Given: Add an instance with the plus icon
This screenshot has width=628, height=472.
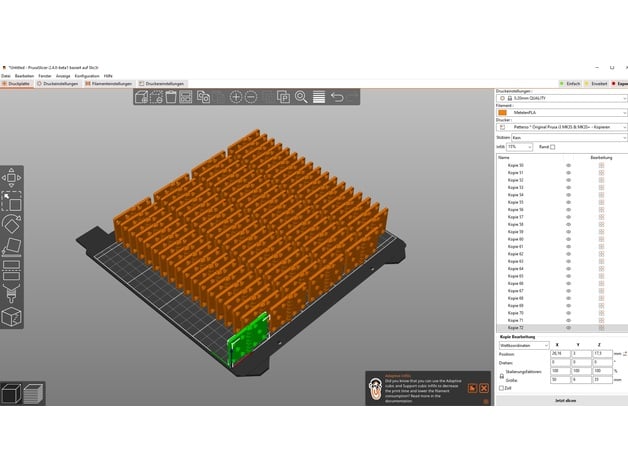Looking at the screenshot, I should [x=236, y=97].
